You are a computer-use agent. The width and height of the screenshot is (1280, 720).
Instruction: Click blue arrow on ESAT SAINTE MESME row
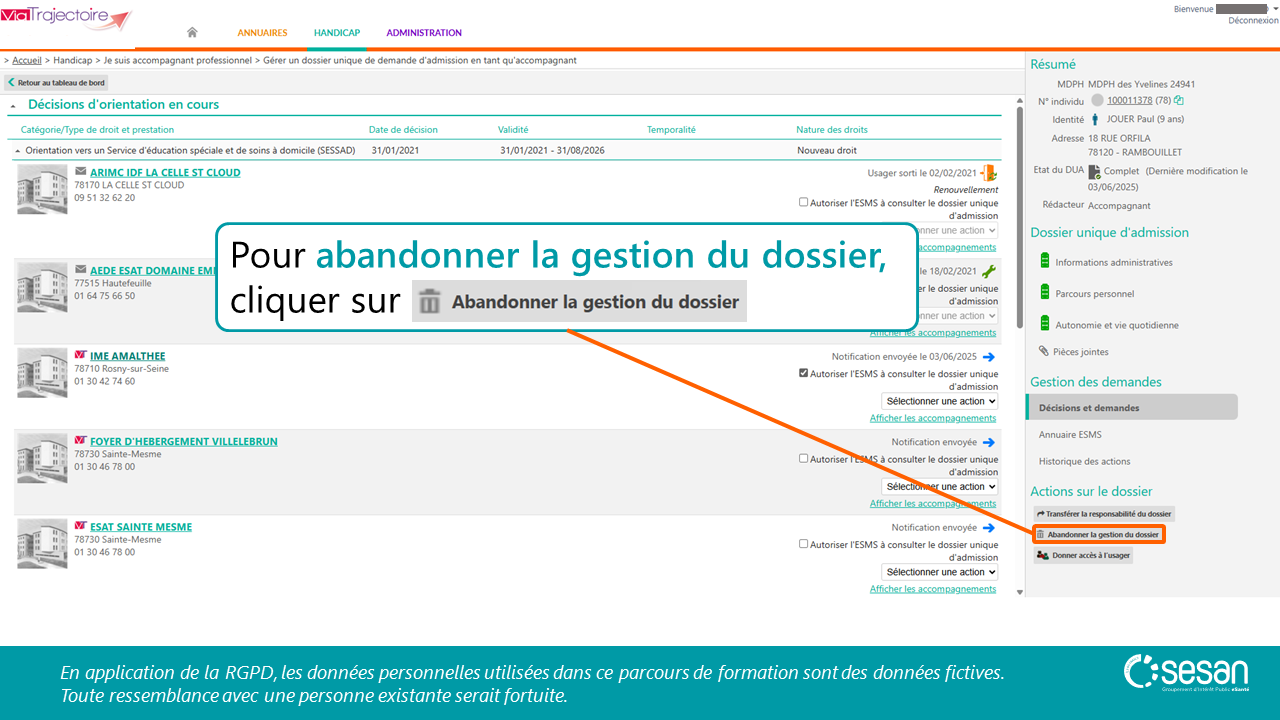pos(989,528)
